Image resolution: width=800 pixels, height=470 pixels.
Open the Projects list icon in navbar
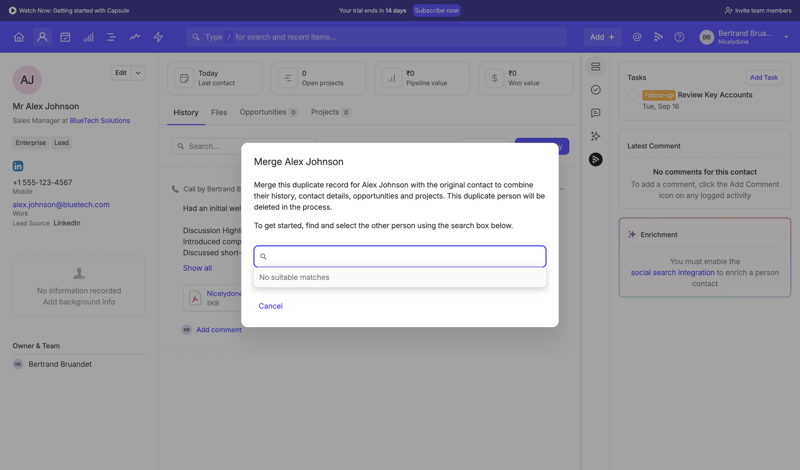(111, 37)
